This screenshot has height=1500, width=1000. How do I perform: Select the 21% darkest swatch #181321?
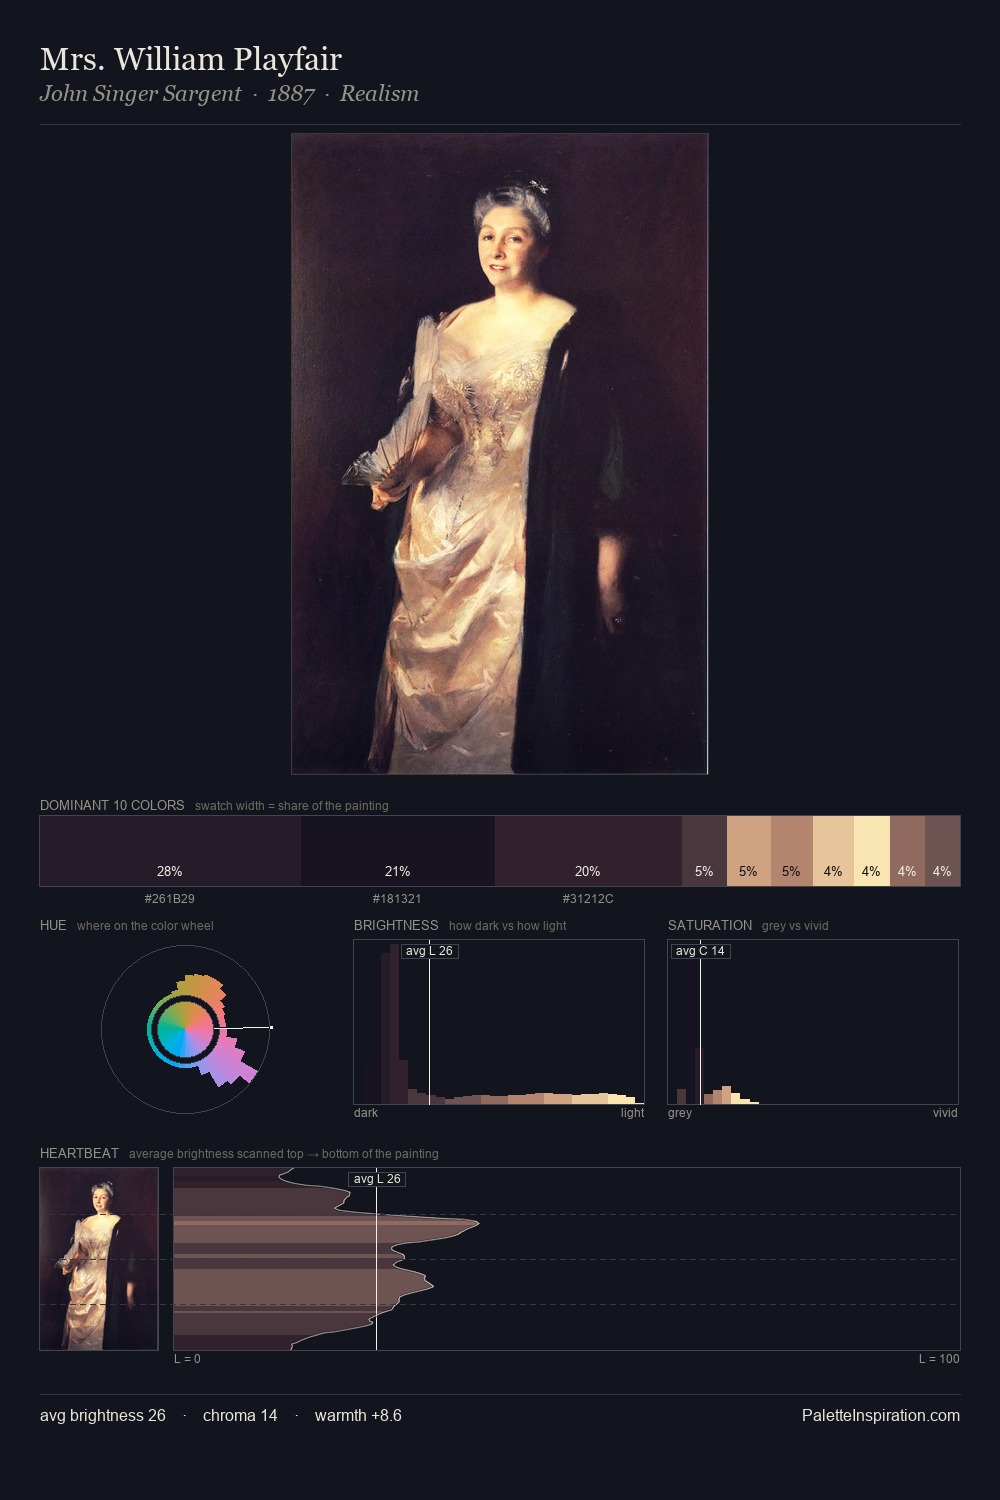point(398,851)
